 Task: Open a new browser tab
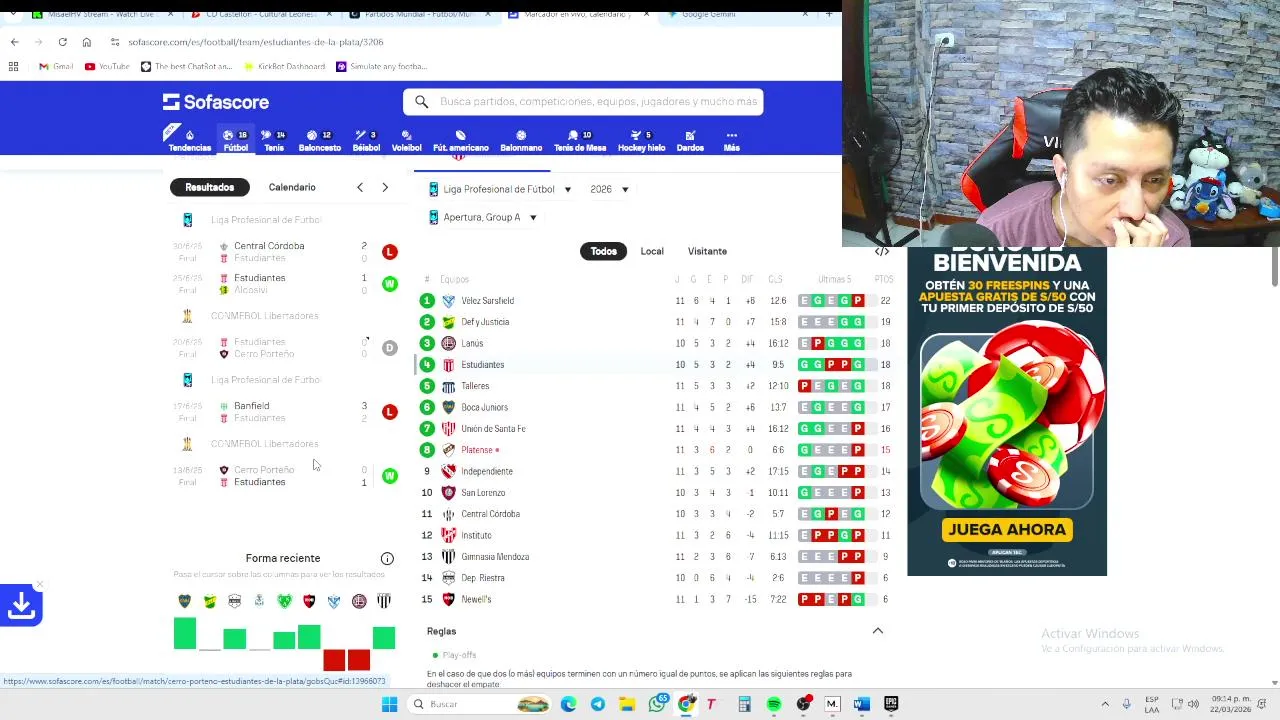tap(828, 14)
